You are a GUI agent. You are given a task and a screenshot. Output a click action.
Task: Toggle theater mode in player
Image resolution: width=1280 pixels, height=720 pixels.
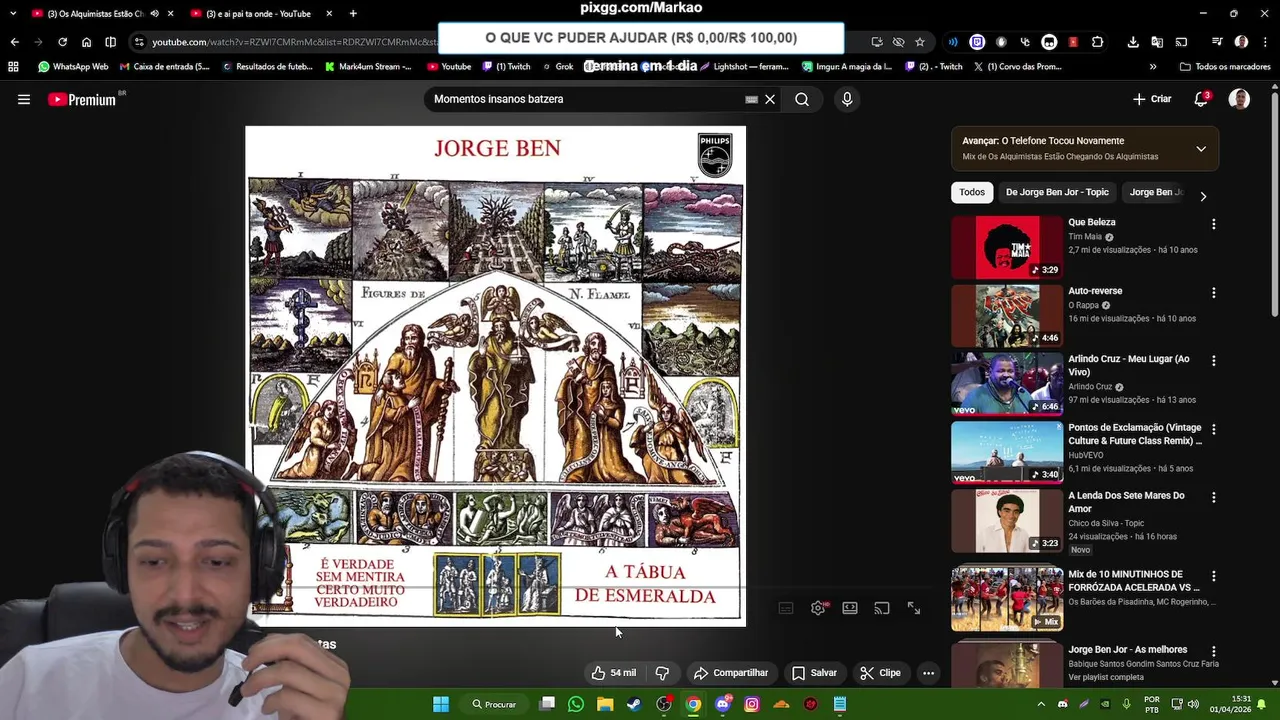pos(850,608)
